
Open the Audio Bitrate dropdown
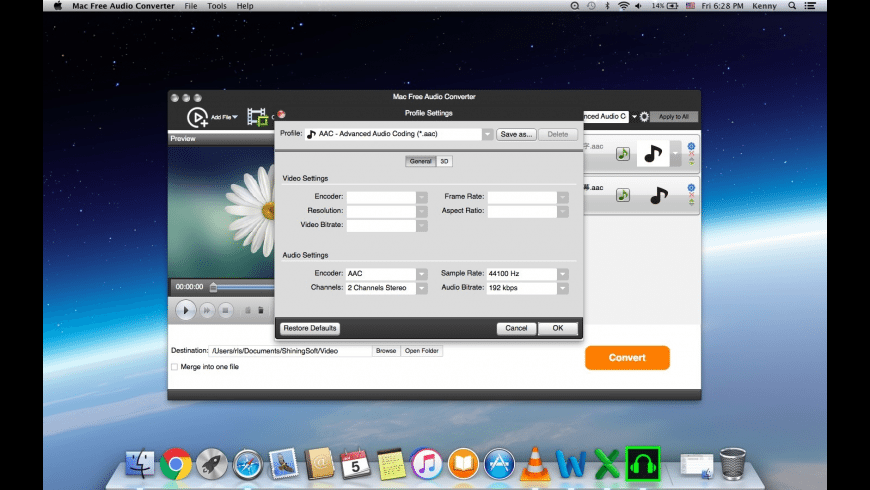pos(563,288)
